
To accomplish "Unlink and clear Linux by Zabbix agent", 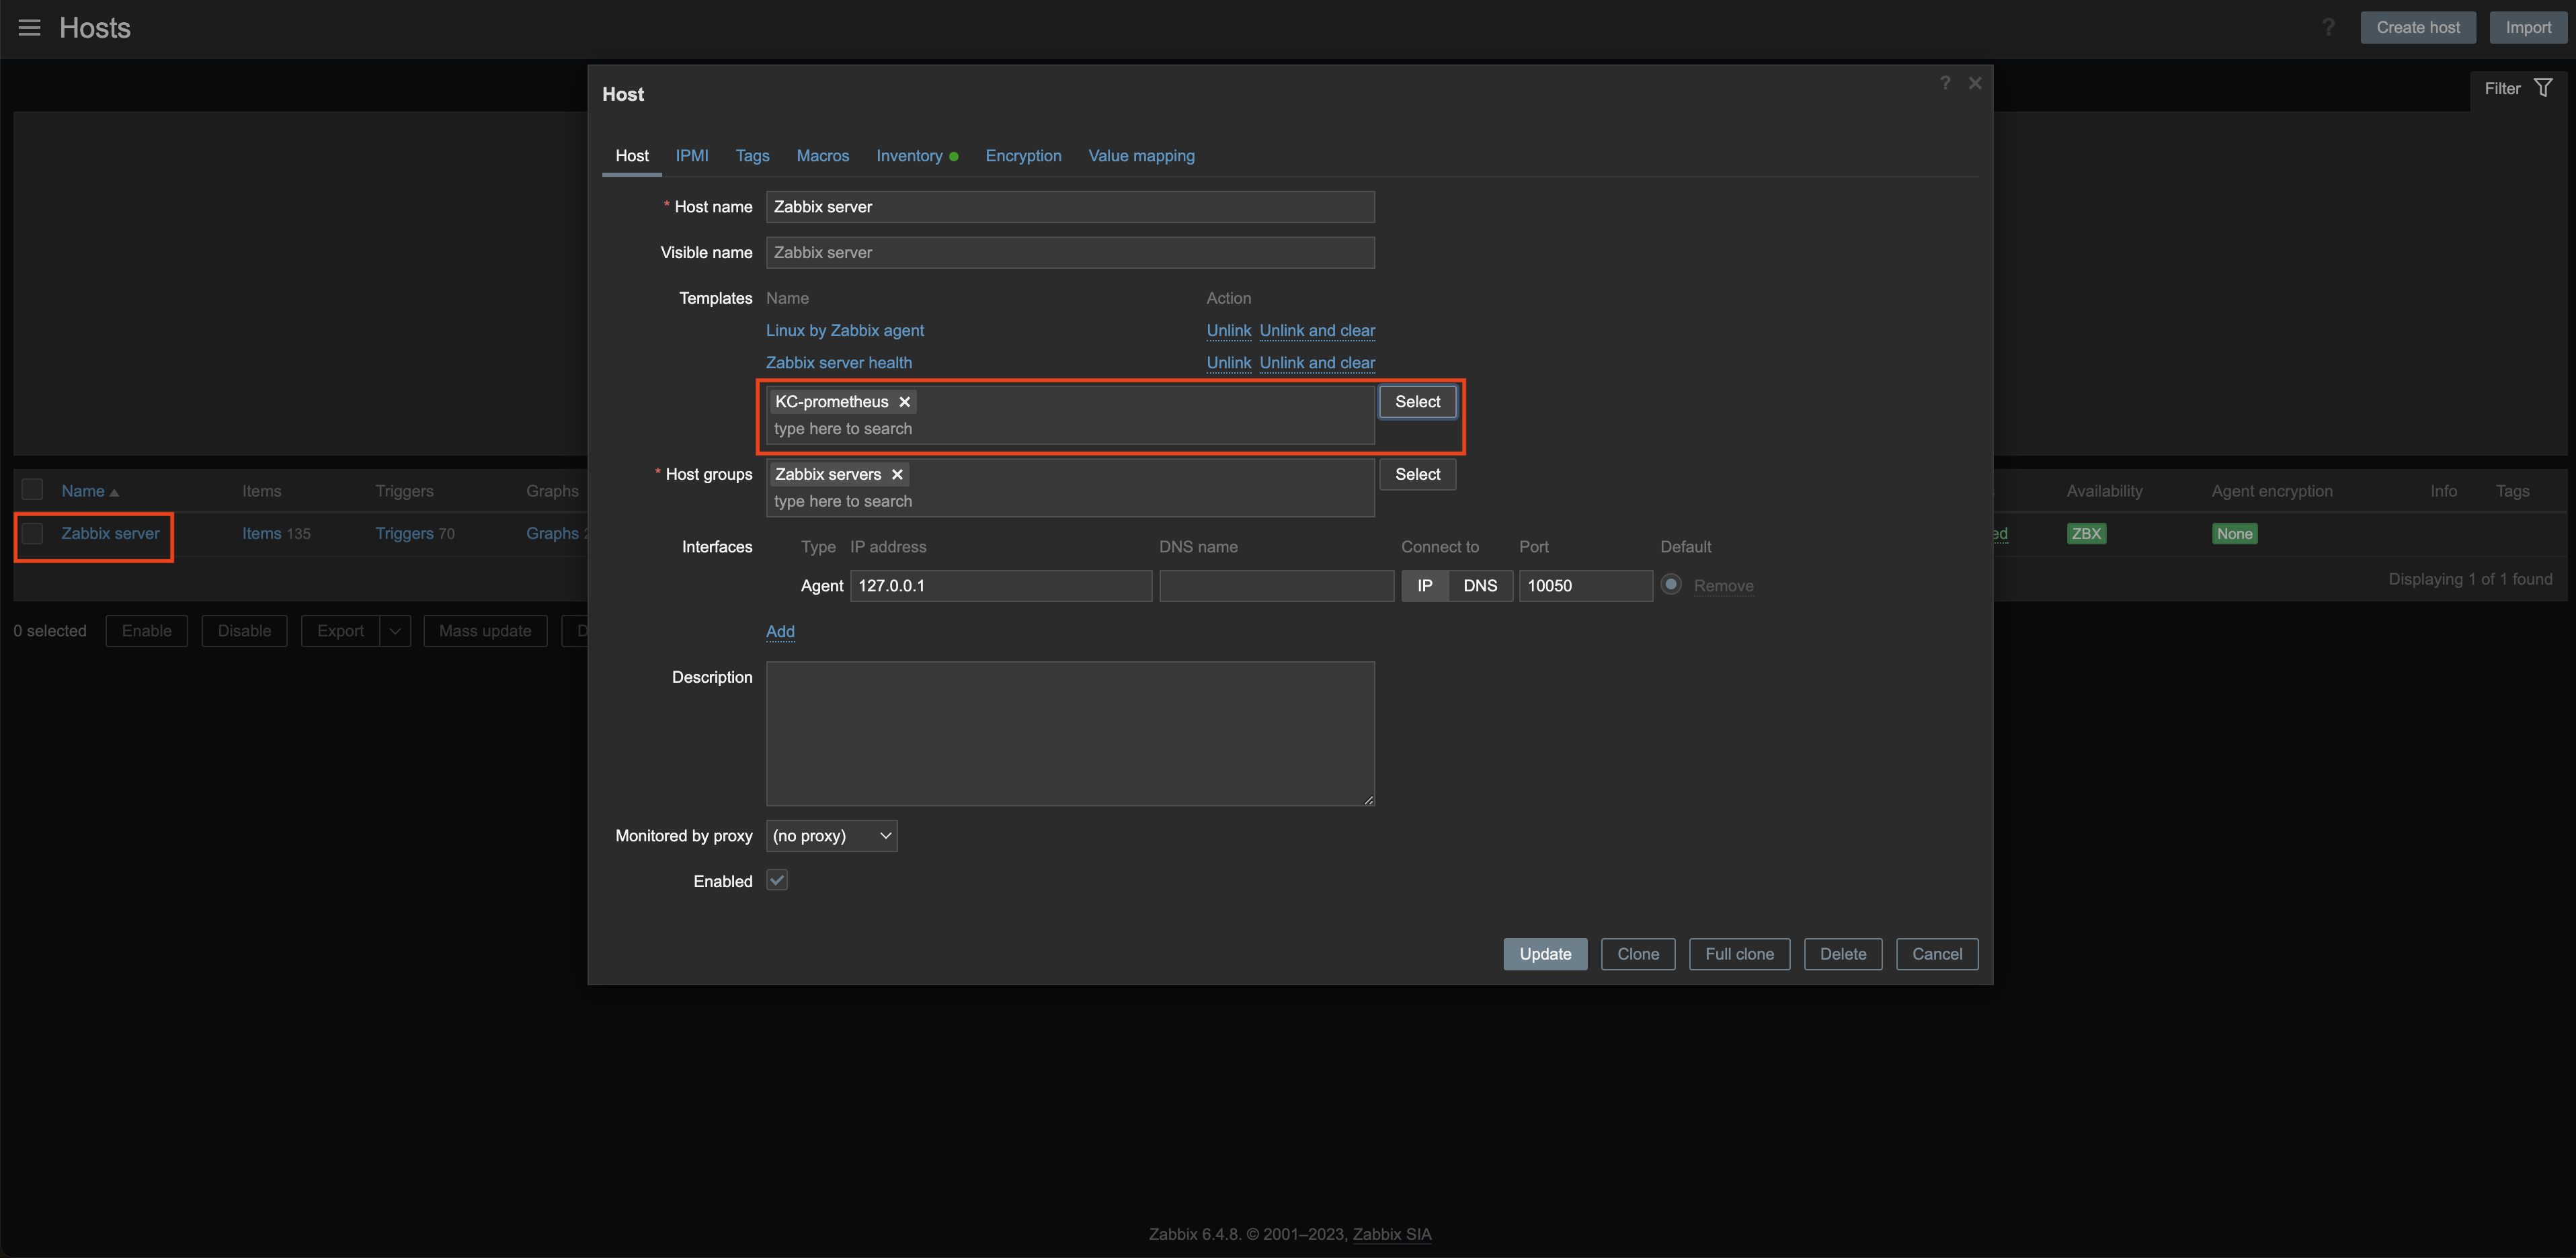I will click(x=1317, y=331).
